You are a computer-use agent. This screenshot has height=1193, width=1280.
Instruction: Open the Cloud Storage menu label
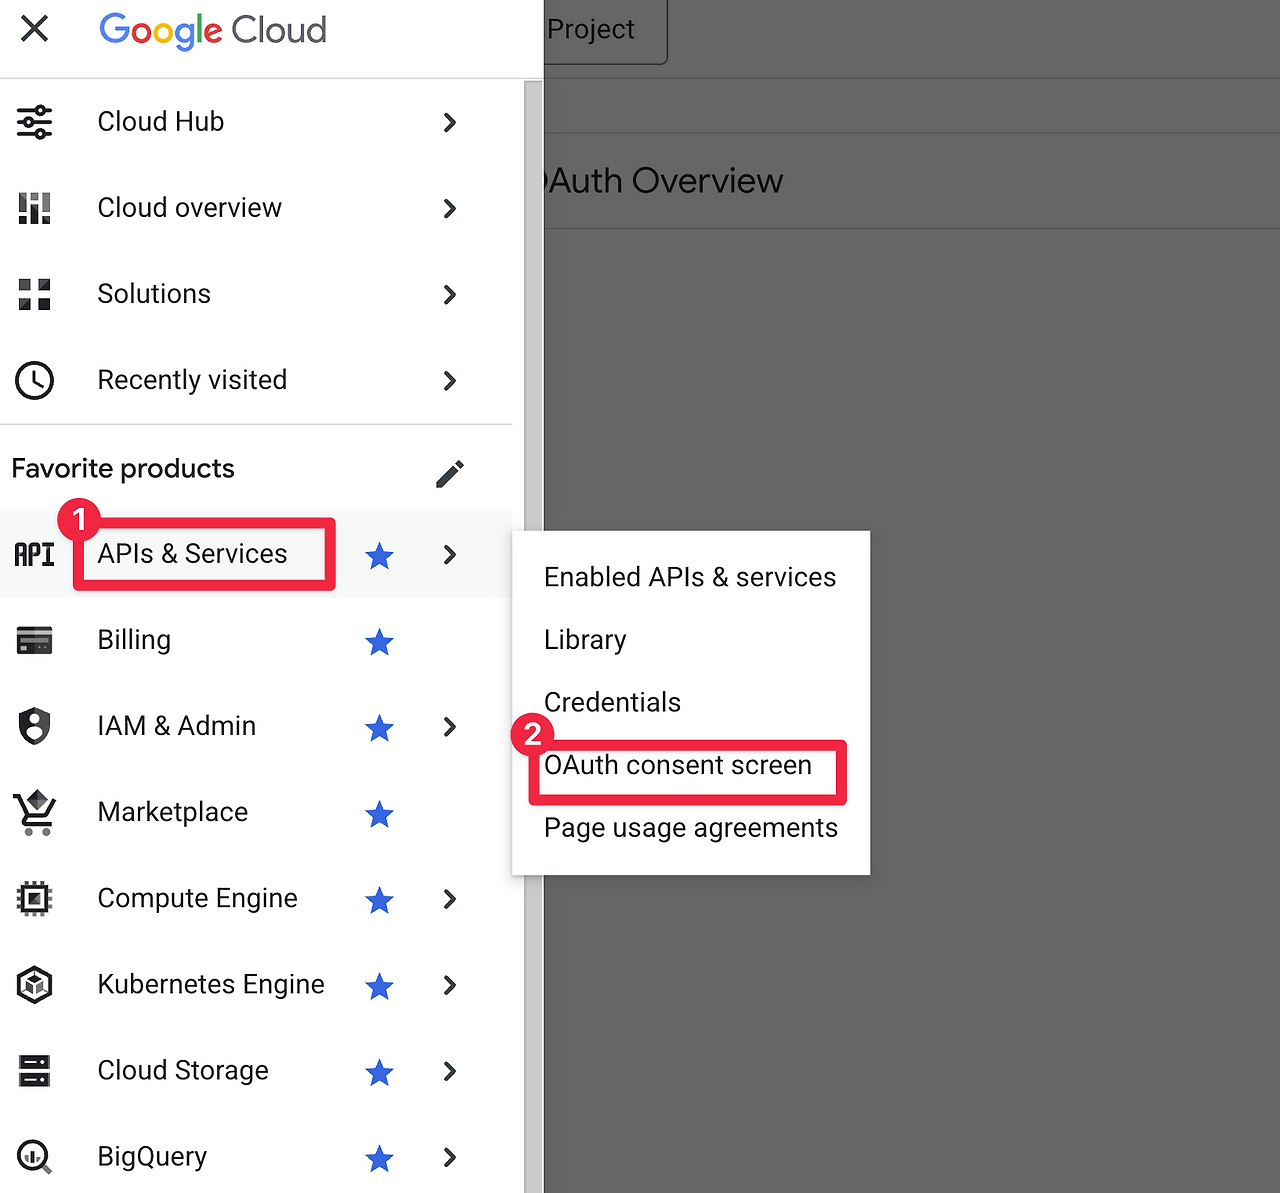[x=183, y=1071]
